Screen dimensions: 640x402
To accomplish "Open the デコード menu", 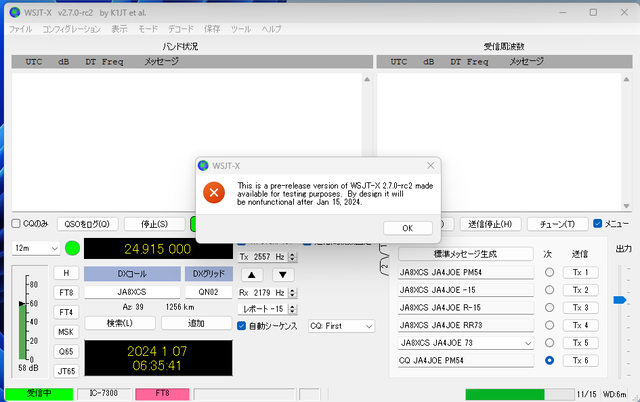I will (181, 29).
